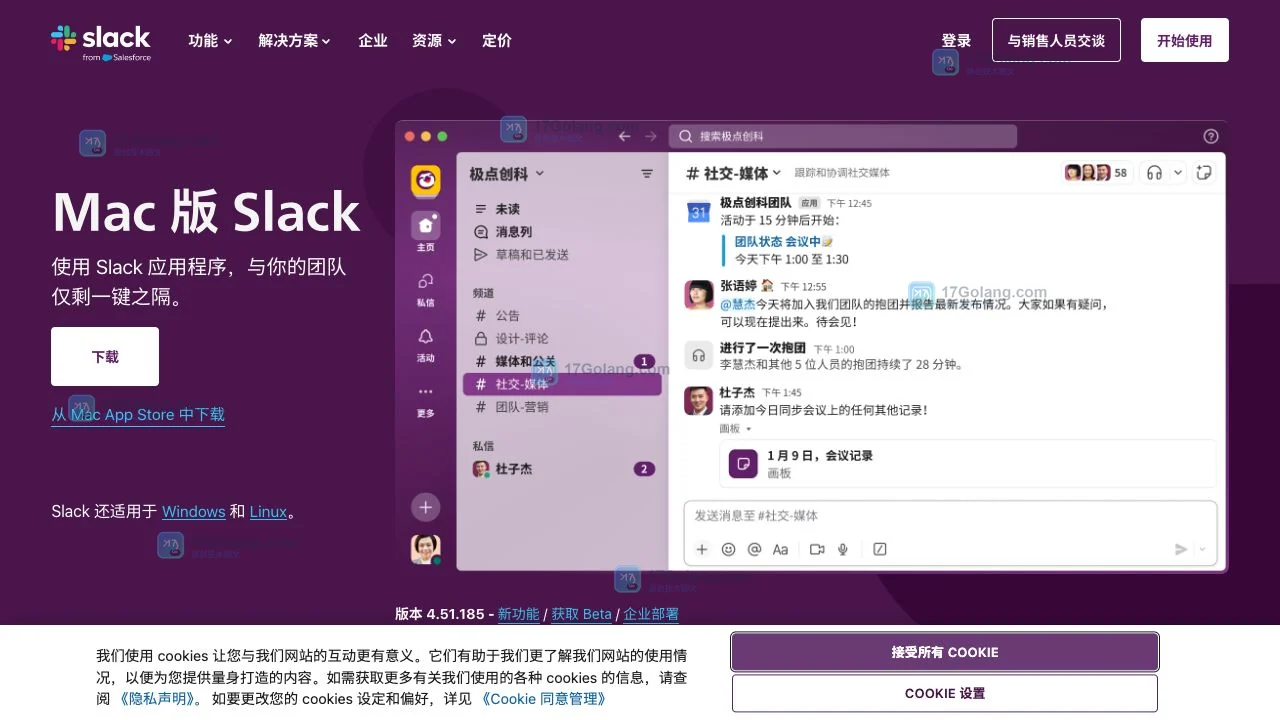1280x720 pixels.
Task: Accept all cookies with 接受所有 COOKIE
Action: coord(945,652)
